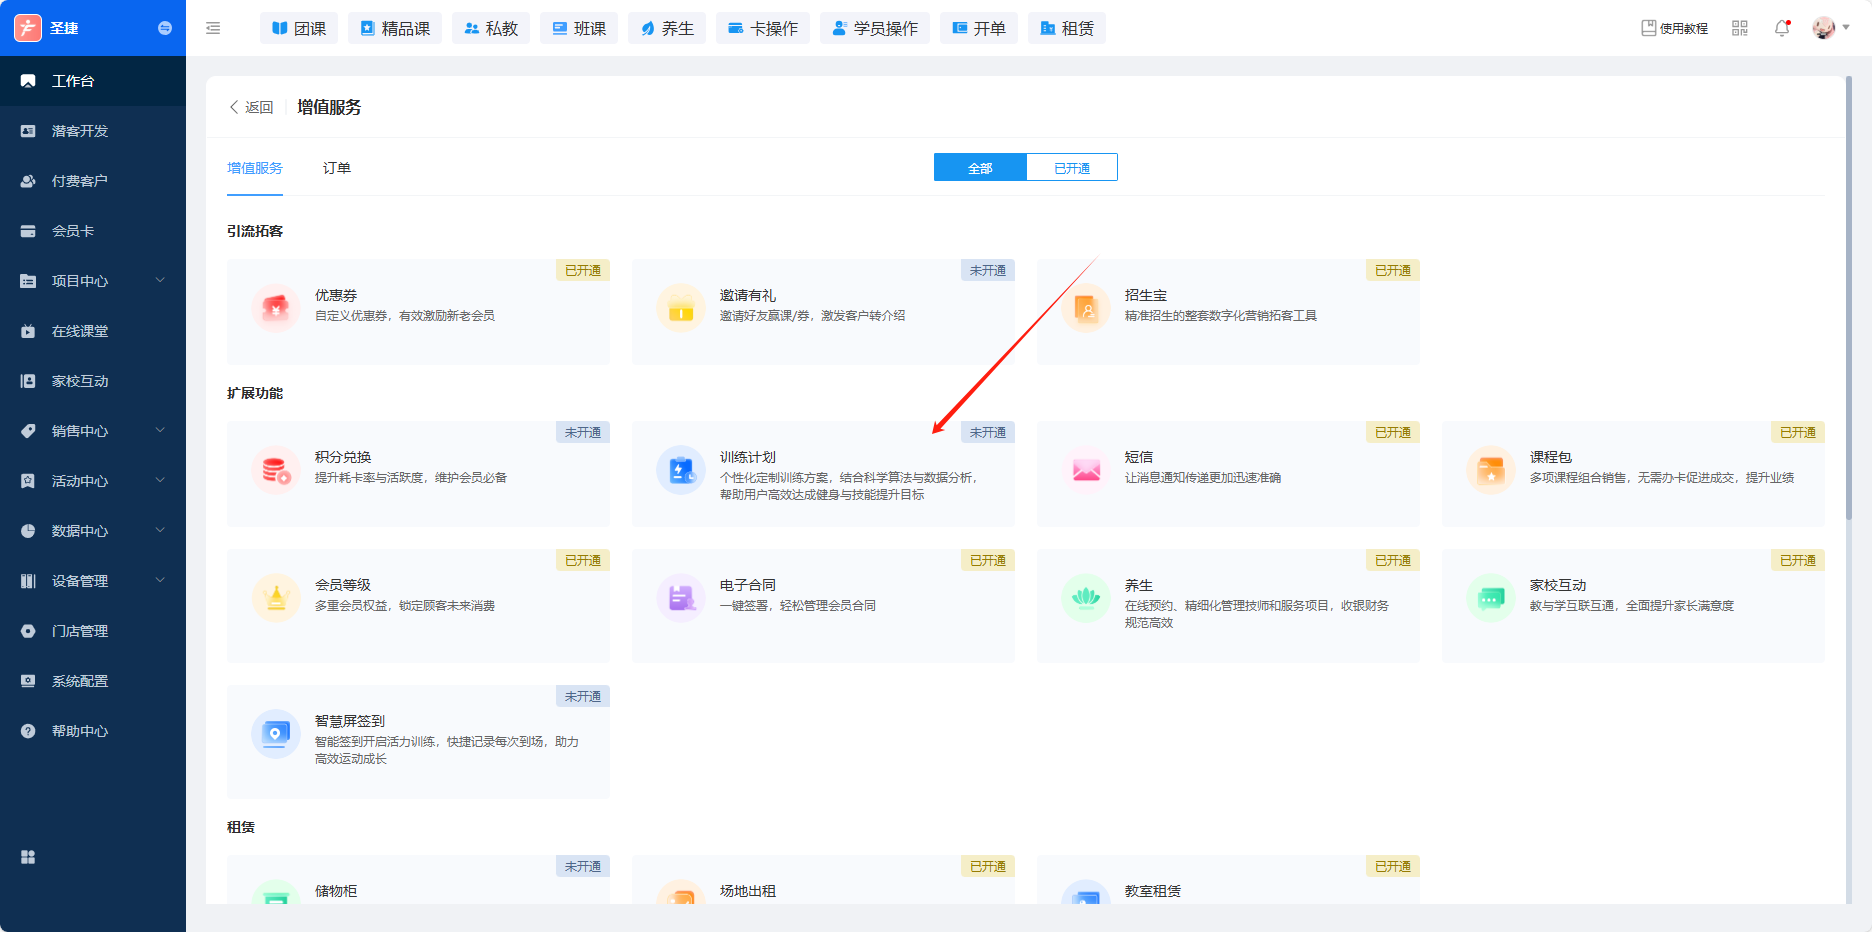
Task: Open the user avatar dropdown
Action: (1830, 28)
